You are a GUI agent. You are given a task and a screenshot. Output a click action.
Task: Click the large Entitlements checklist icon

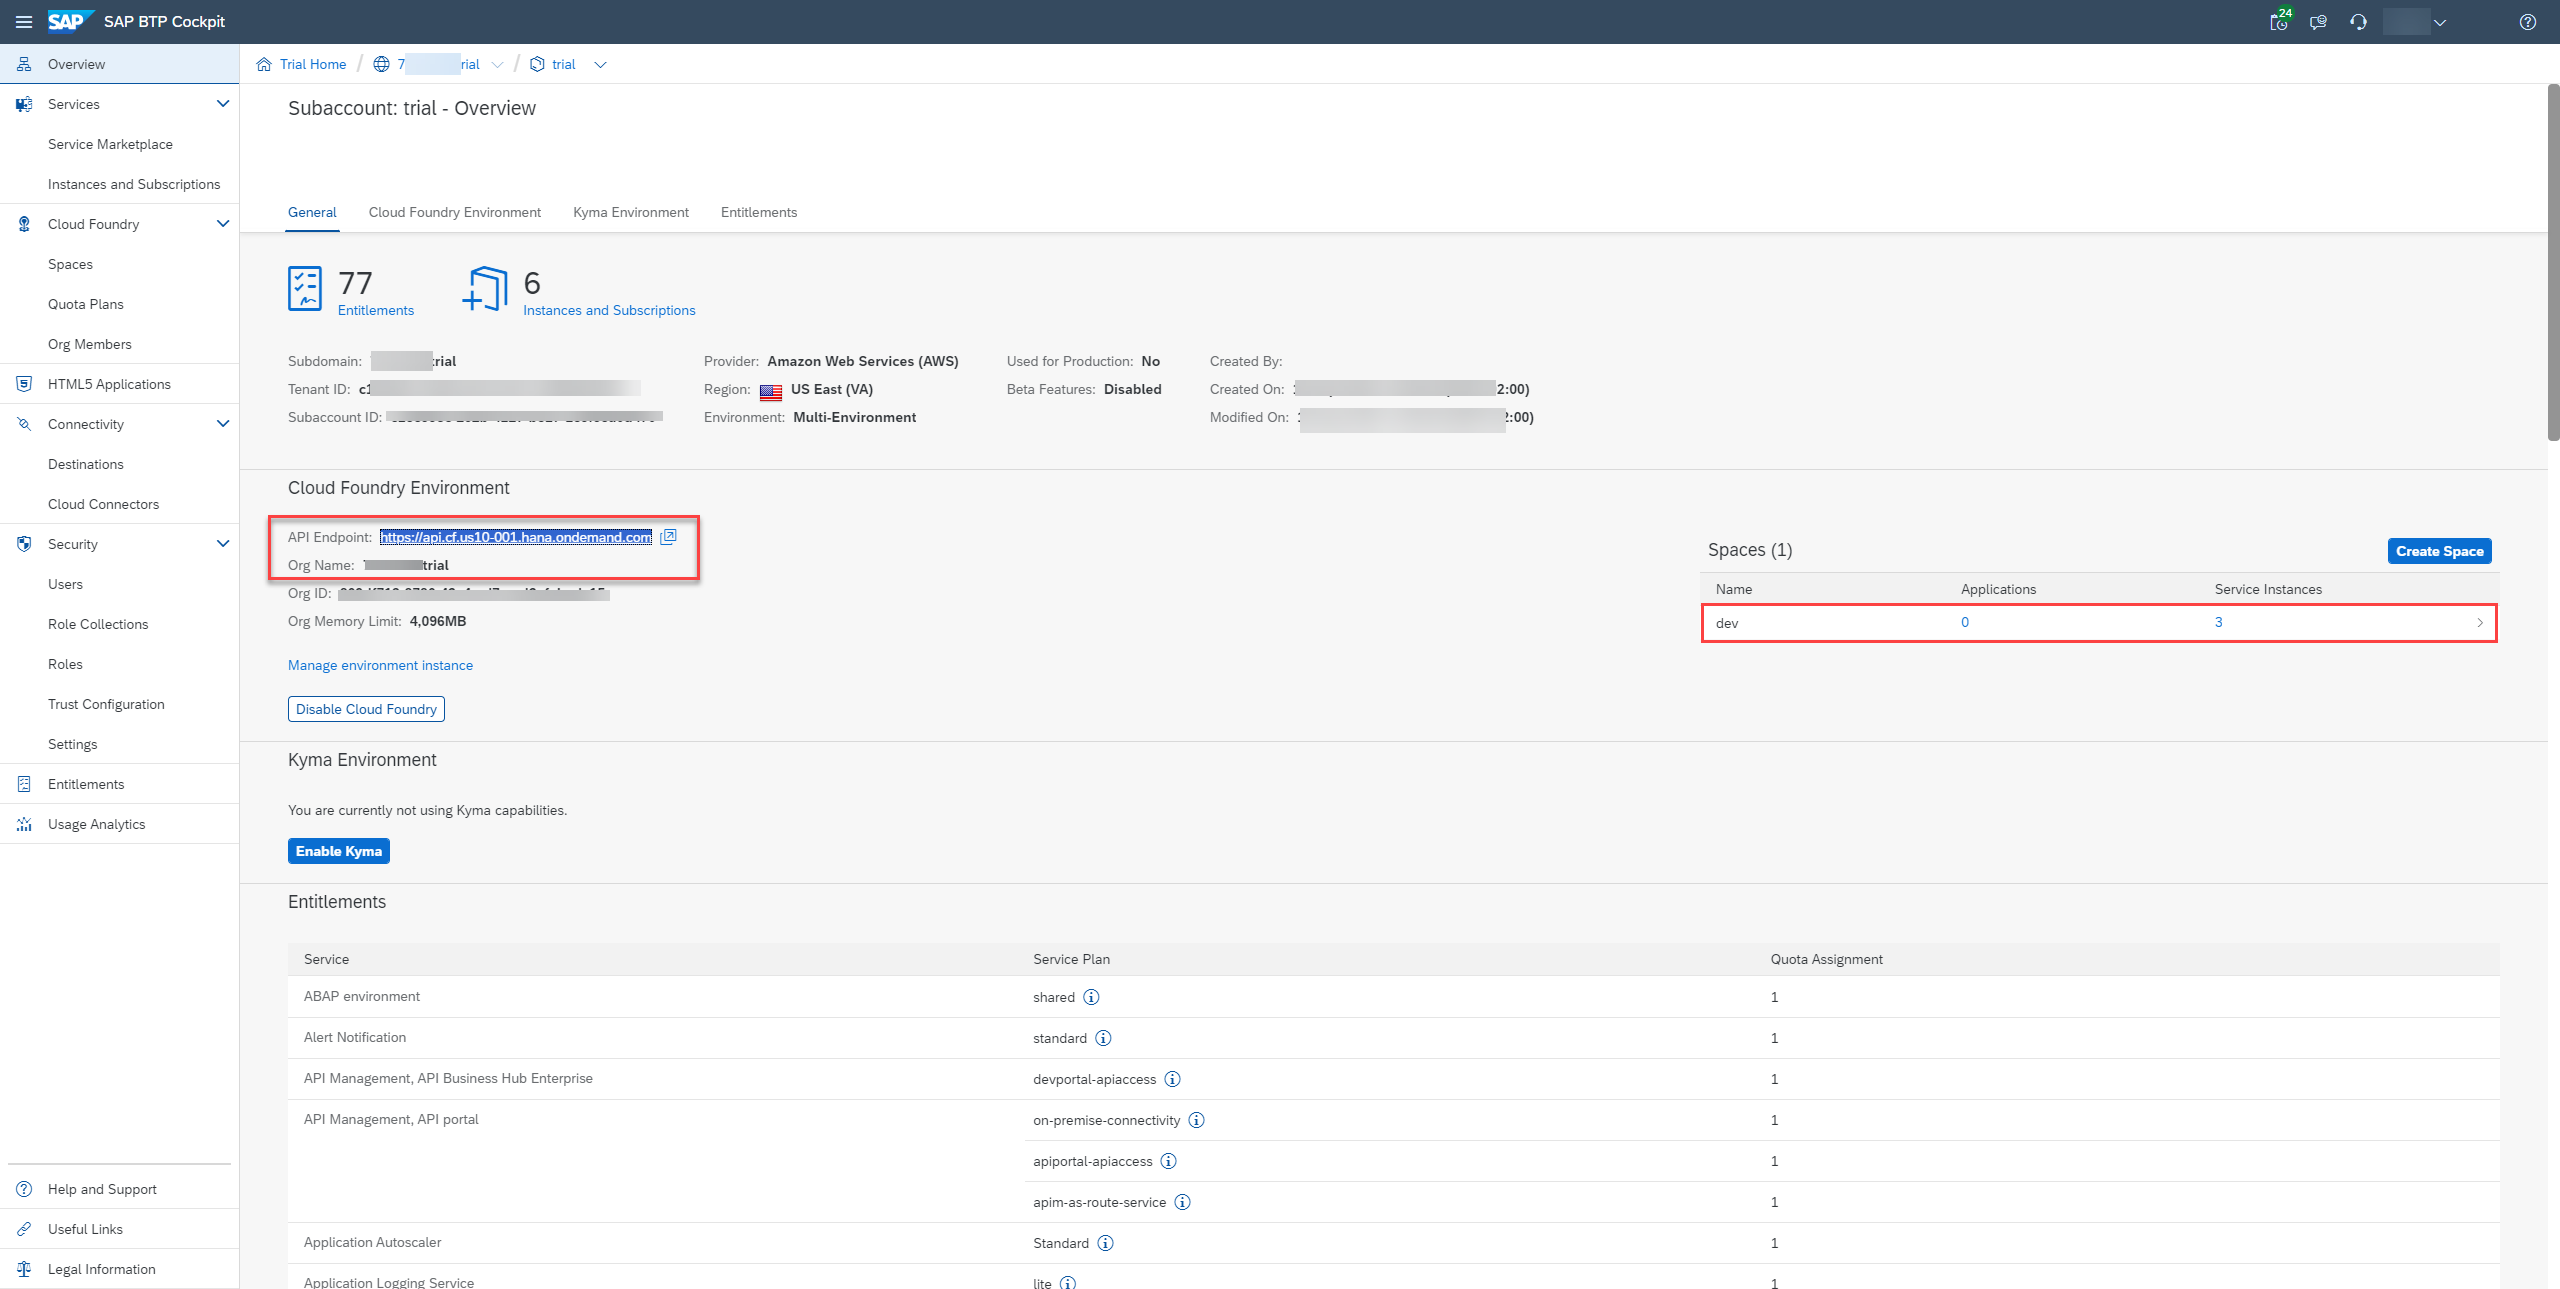coord(305,289)
